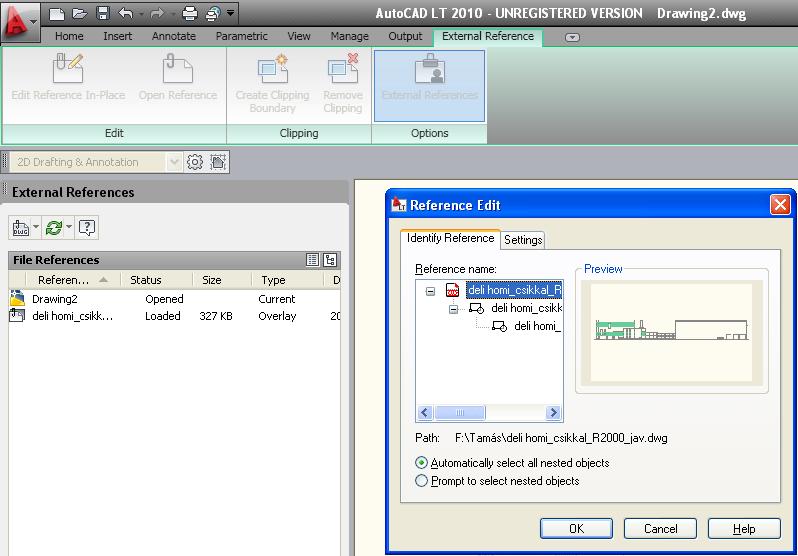Confirm Reference Edit with OK

(576, 529)
